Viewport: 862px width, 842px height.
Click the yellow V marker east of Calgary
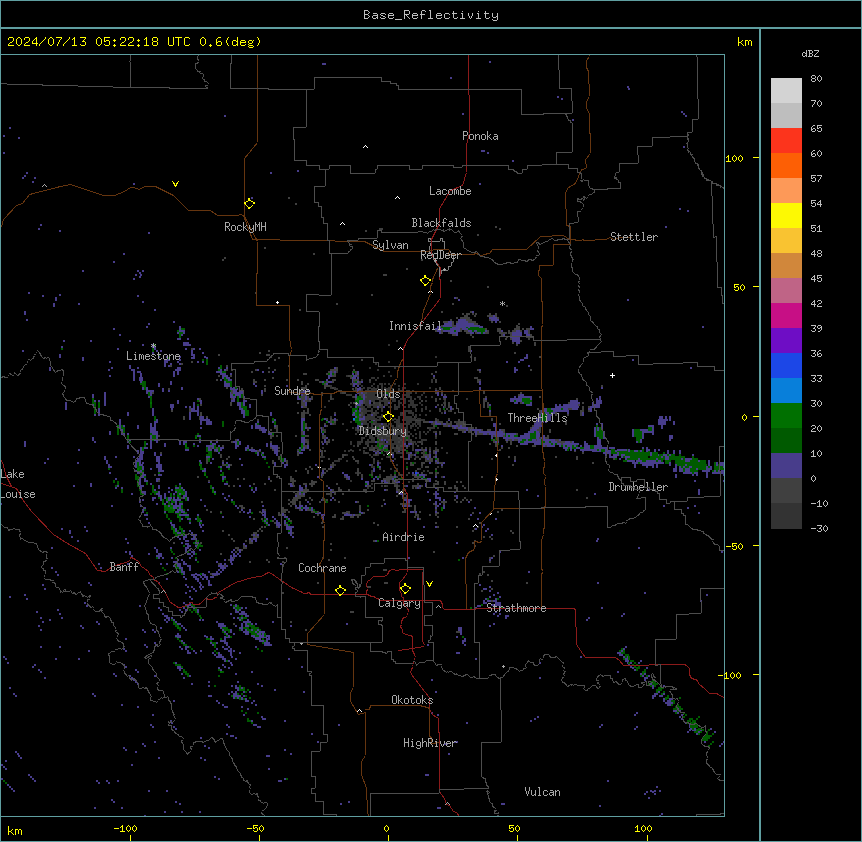[429, 584]
